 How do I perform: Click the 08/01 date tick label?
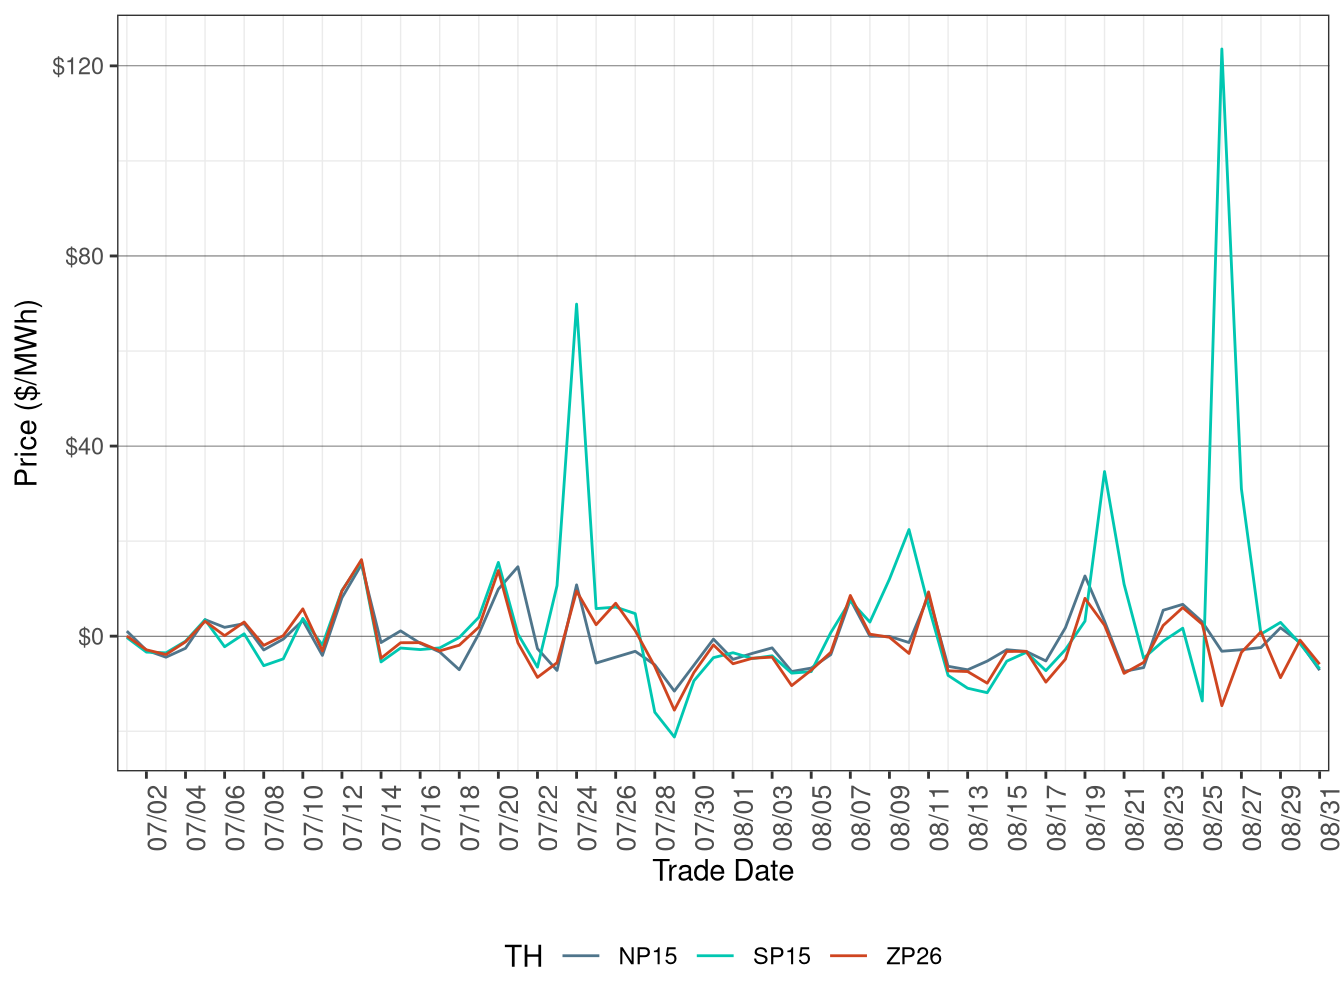(744, 817)
